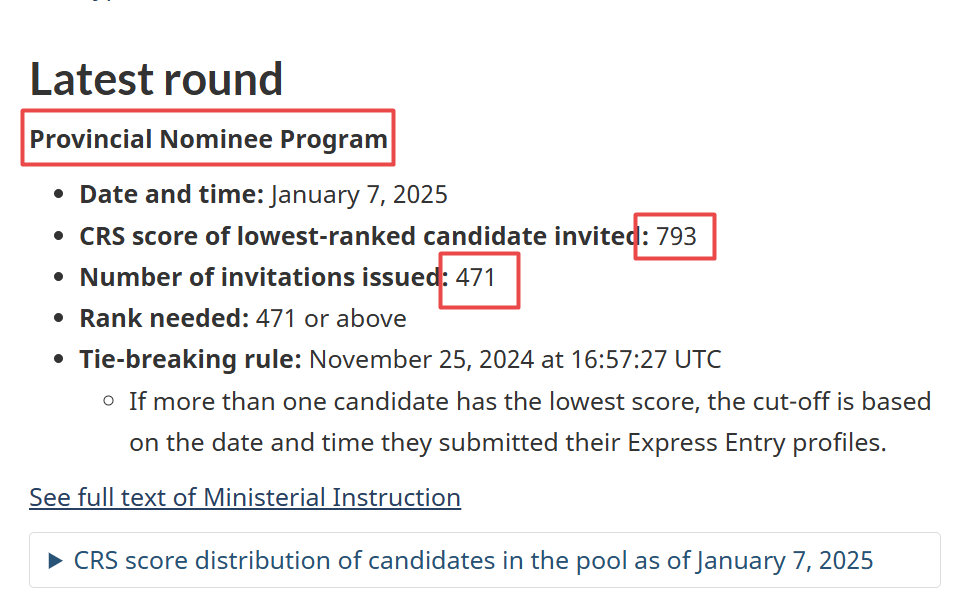This screenshot has height=603, width=967.
Task: Click the 793 CRS score value
Action: [x=676, y=237]
